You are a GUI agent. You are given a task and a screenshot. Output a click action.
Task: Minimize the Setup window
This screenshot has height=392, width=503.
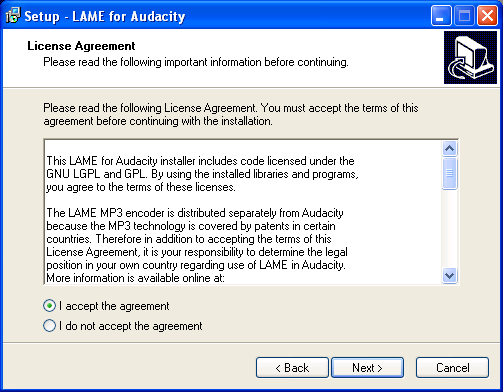[x=441, y=16]
